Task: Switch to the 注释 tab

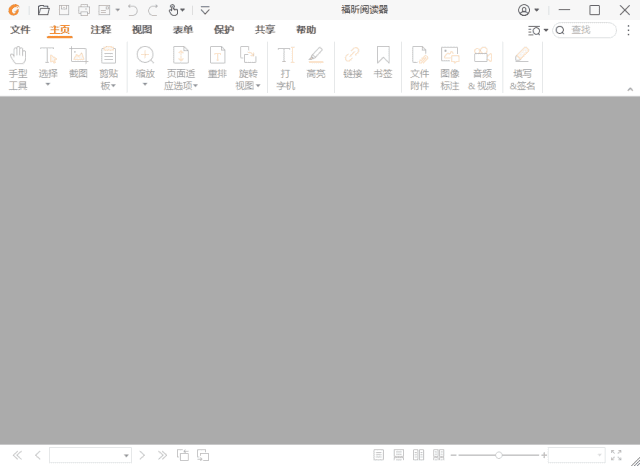Action: pos(101,30)
